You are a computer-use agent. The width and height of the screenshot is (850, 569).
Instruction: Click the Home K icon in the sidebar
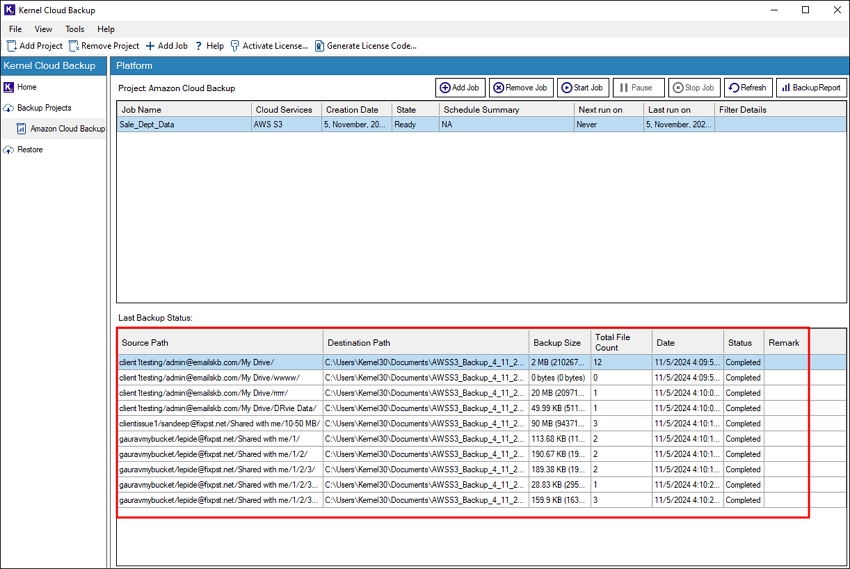[x=8, y=87]
